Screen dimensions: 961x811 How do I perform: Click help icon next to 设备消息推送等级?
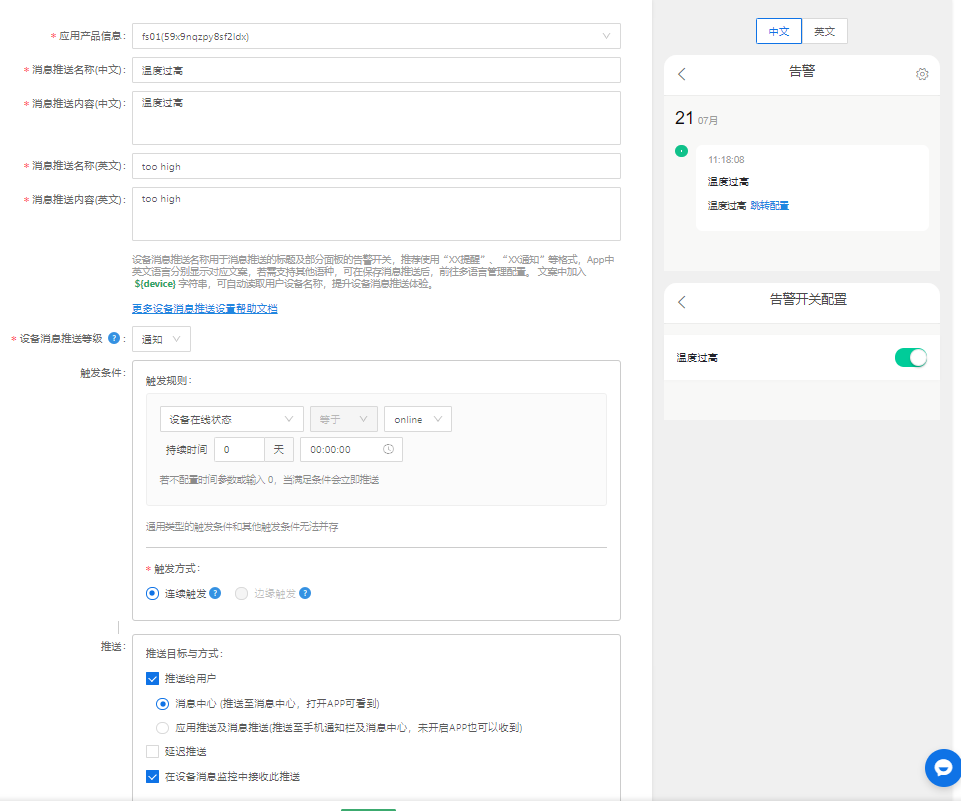tap(114, 339)
